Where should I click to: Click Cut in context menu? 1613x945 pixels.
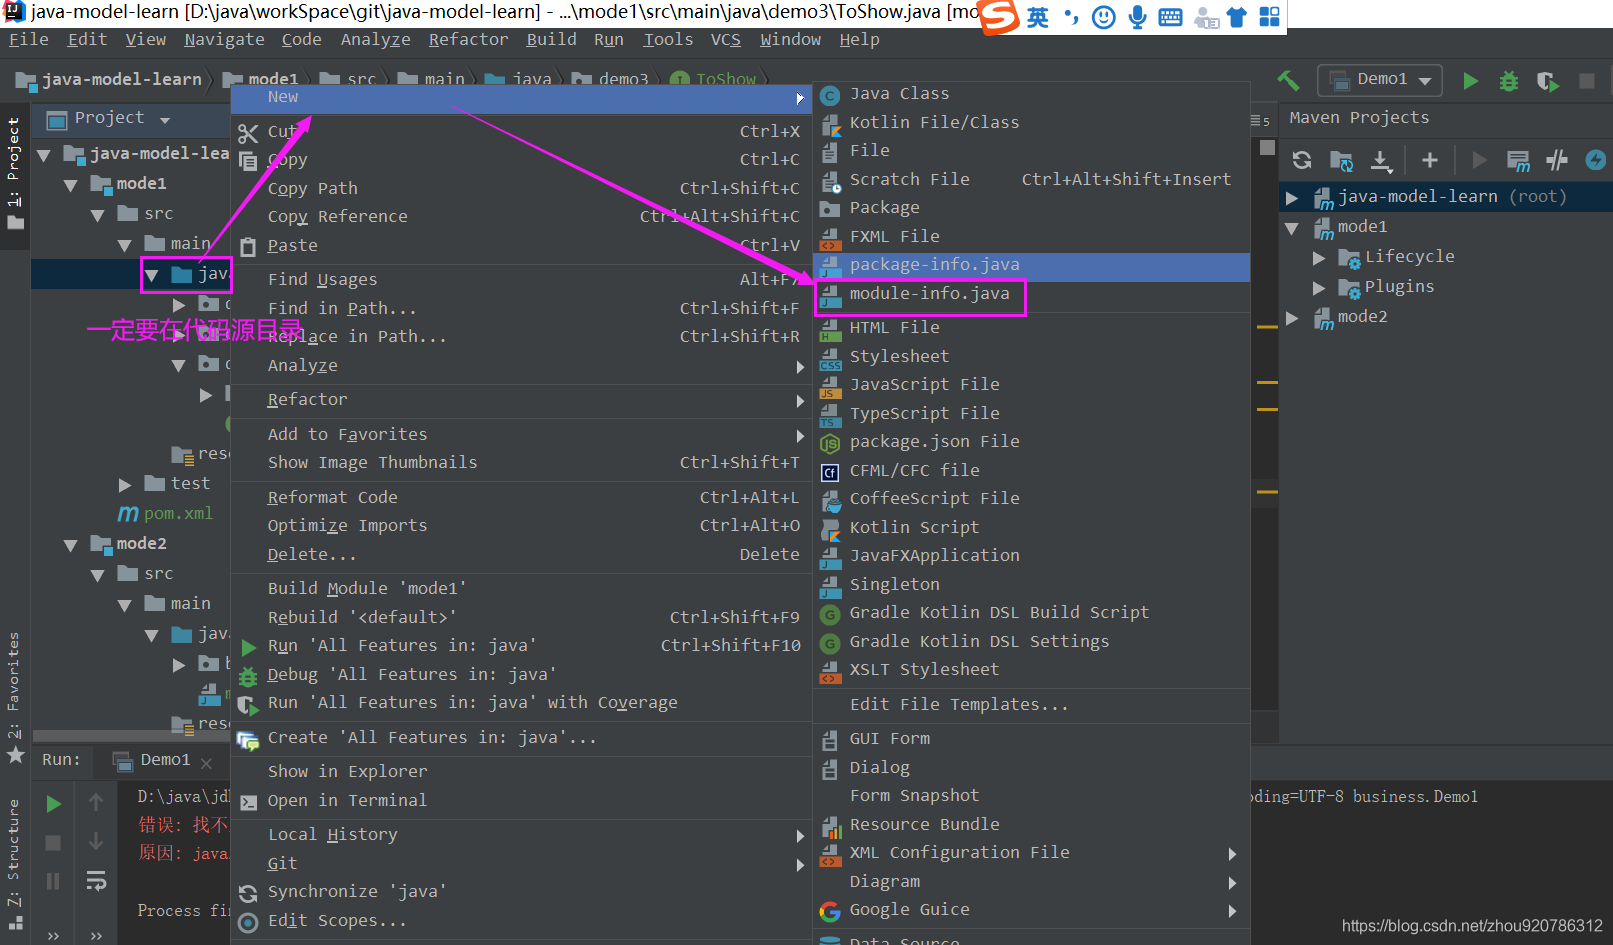click(520, 131)
